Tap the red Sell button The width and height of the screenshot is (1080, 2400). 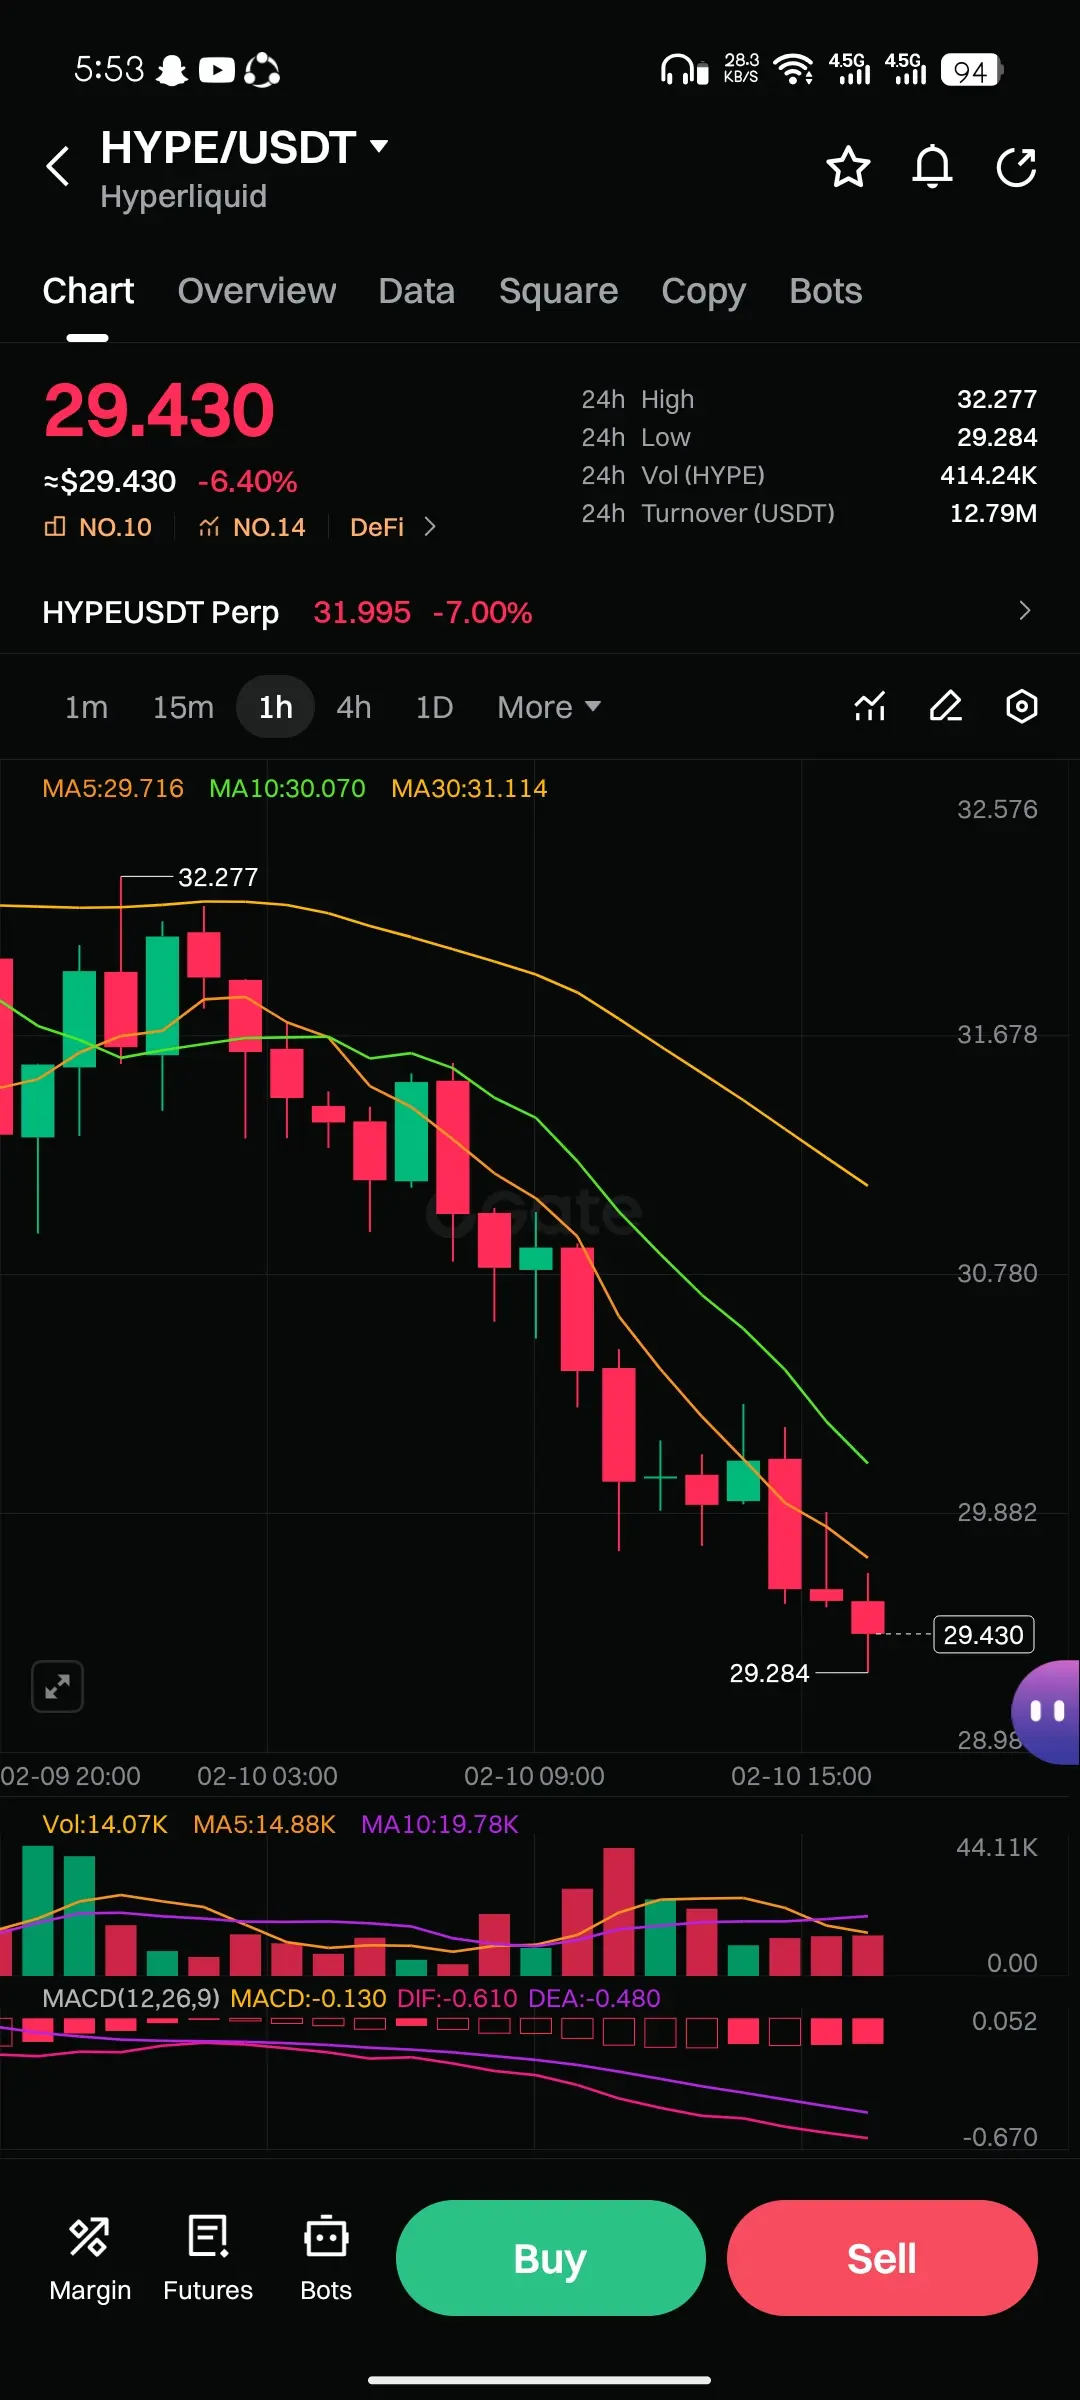click(882, 2258)
